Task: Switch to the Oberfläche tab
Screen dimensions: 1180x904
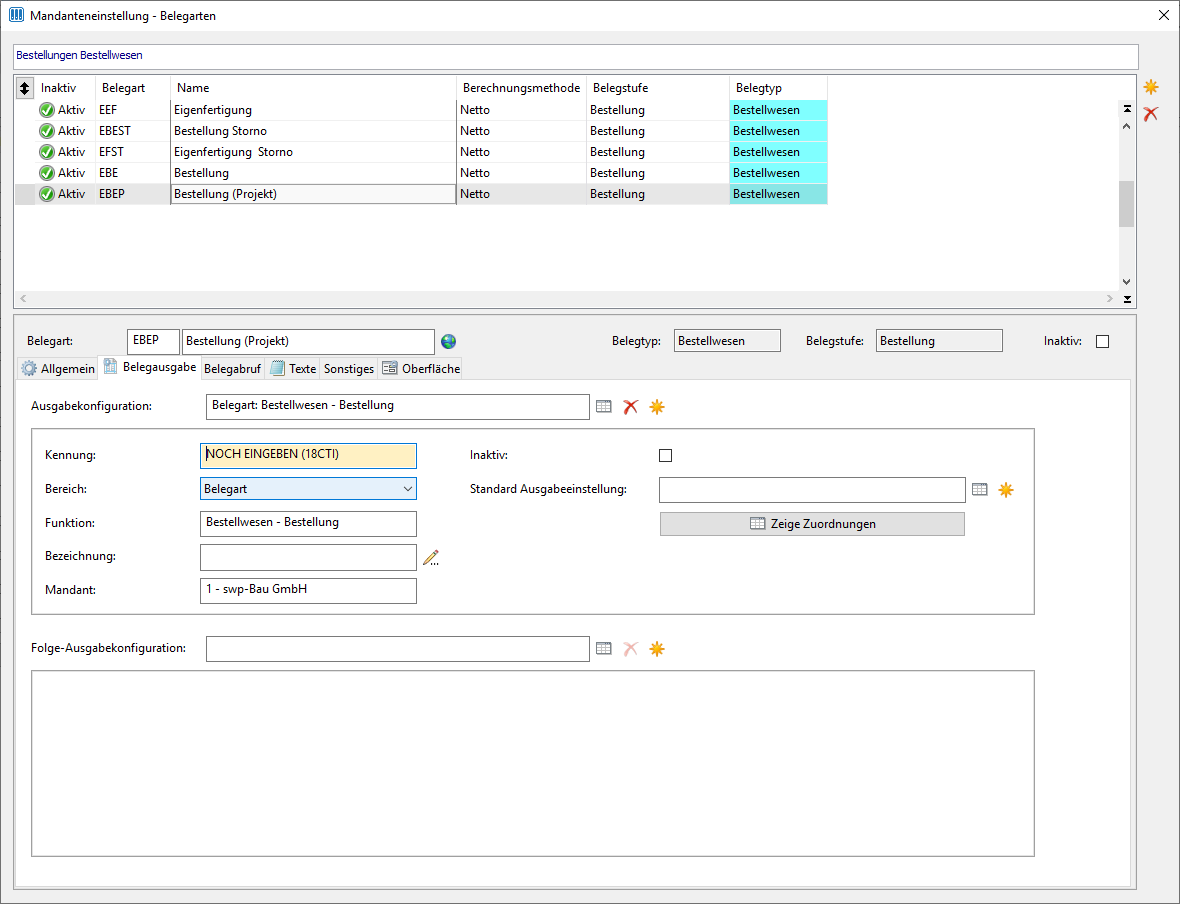Action: tap(421, 369)
